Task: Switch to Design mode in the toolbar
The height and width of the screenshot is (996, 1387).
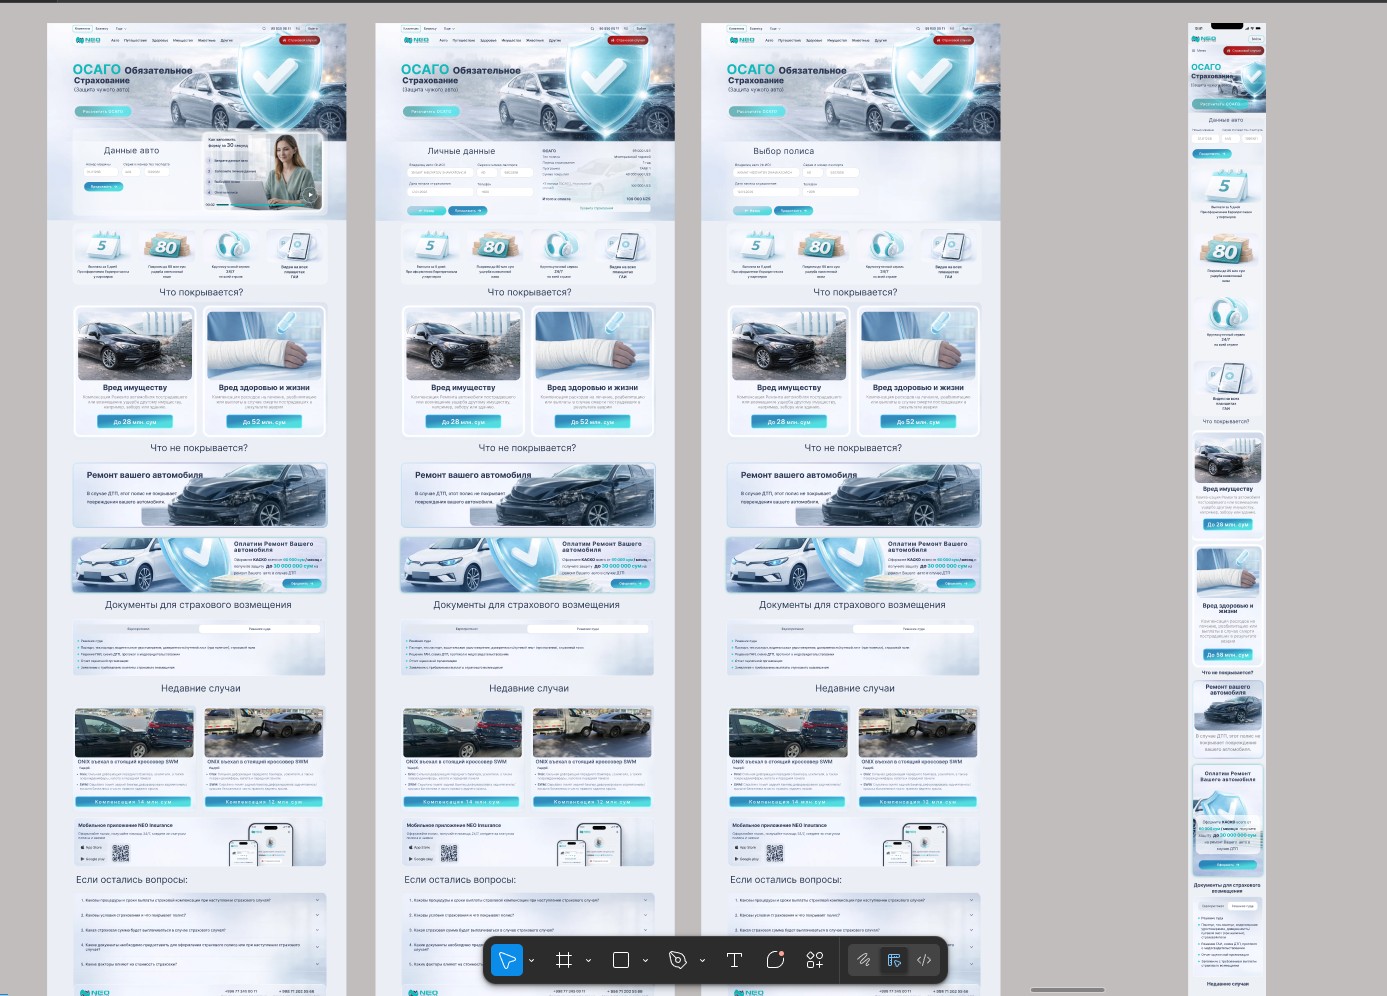Action: pos(894,960)
